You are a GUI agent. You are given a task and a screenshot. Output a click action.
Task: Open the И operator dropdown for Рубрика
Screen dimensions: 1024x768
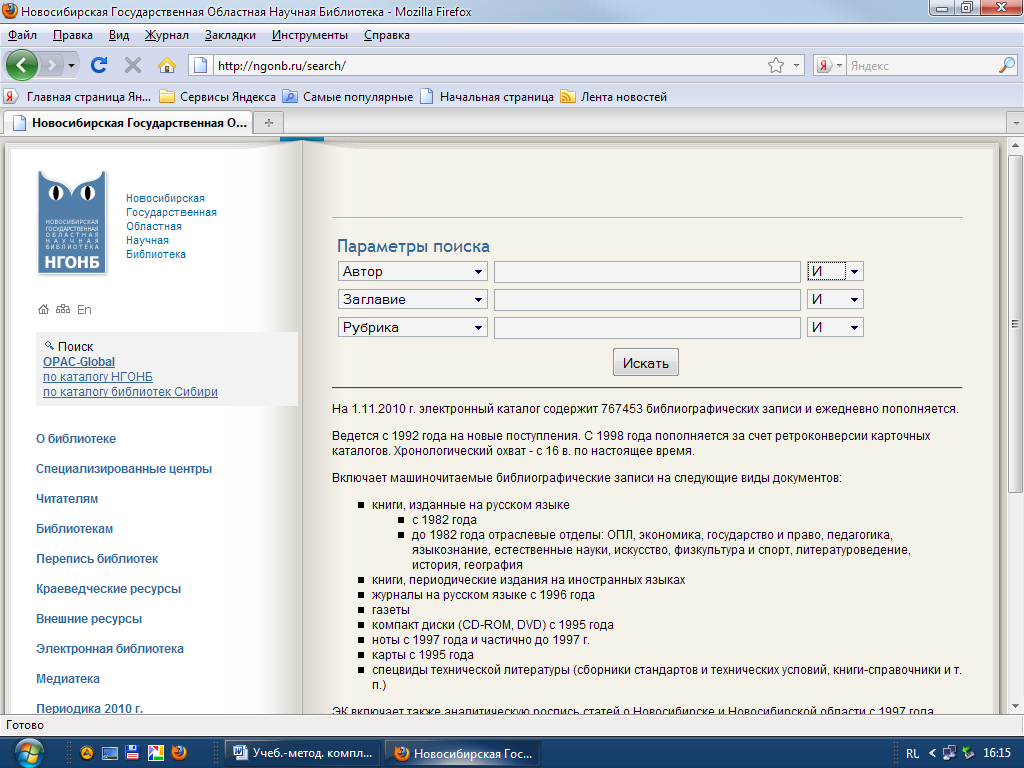click(x=835, y=328)
